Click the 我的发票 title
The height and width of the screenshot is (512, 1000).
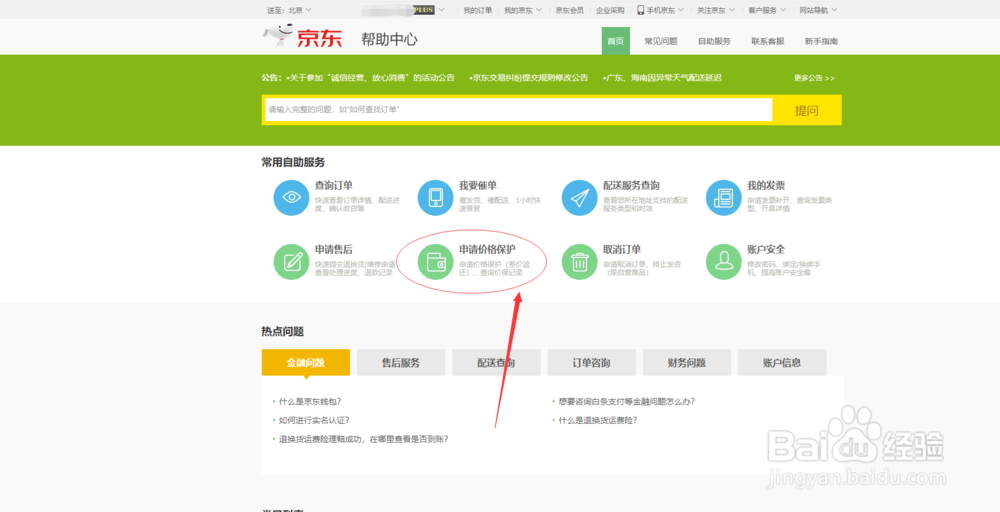[766, 186]
